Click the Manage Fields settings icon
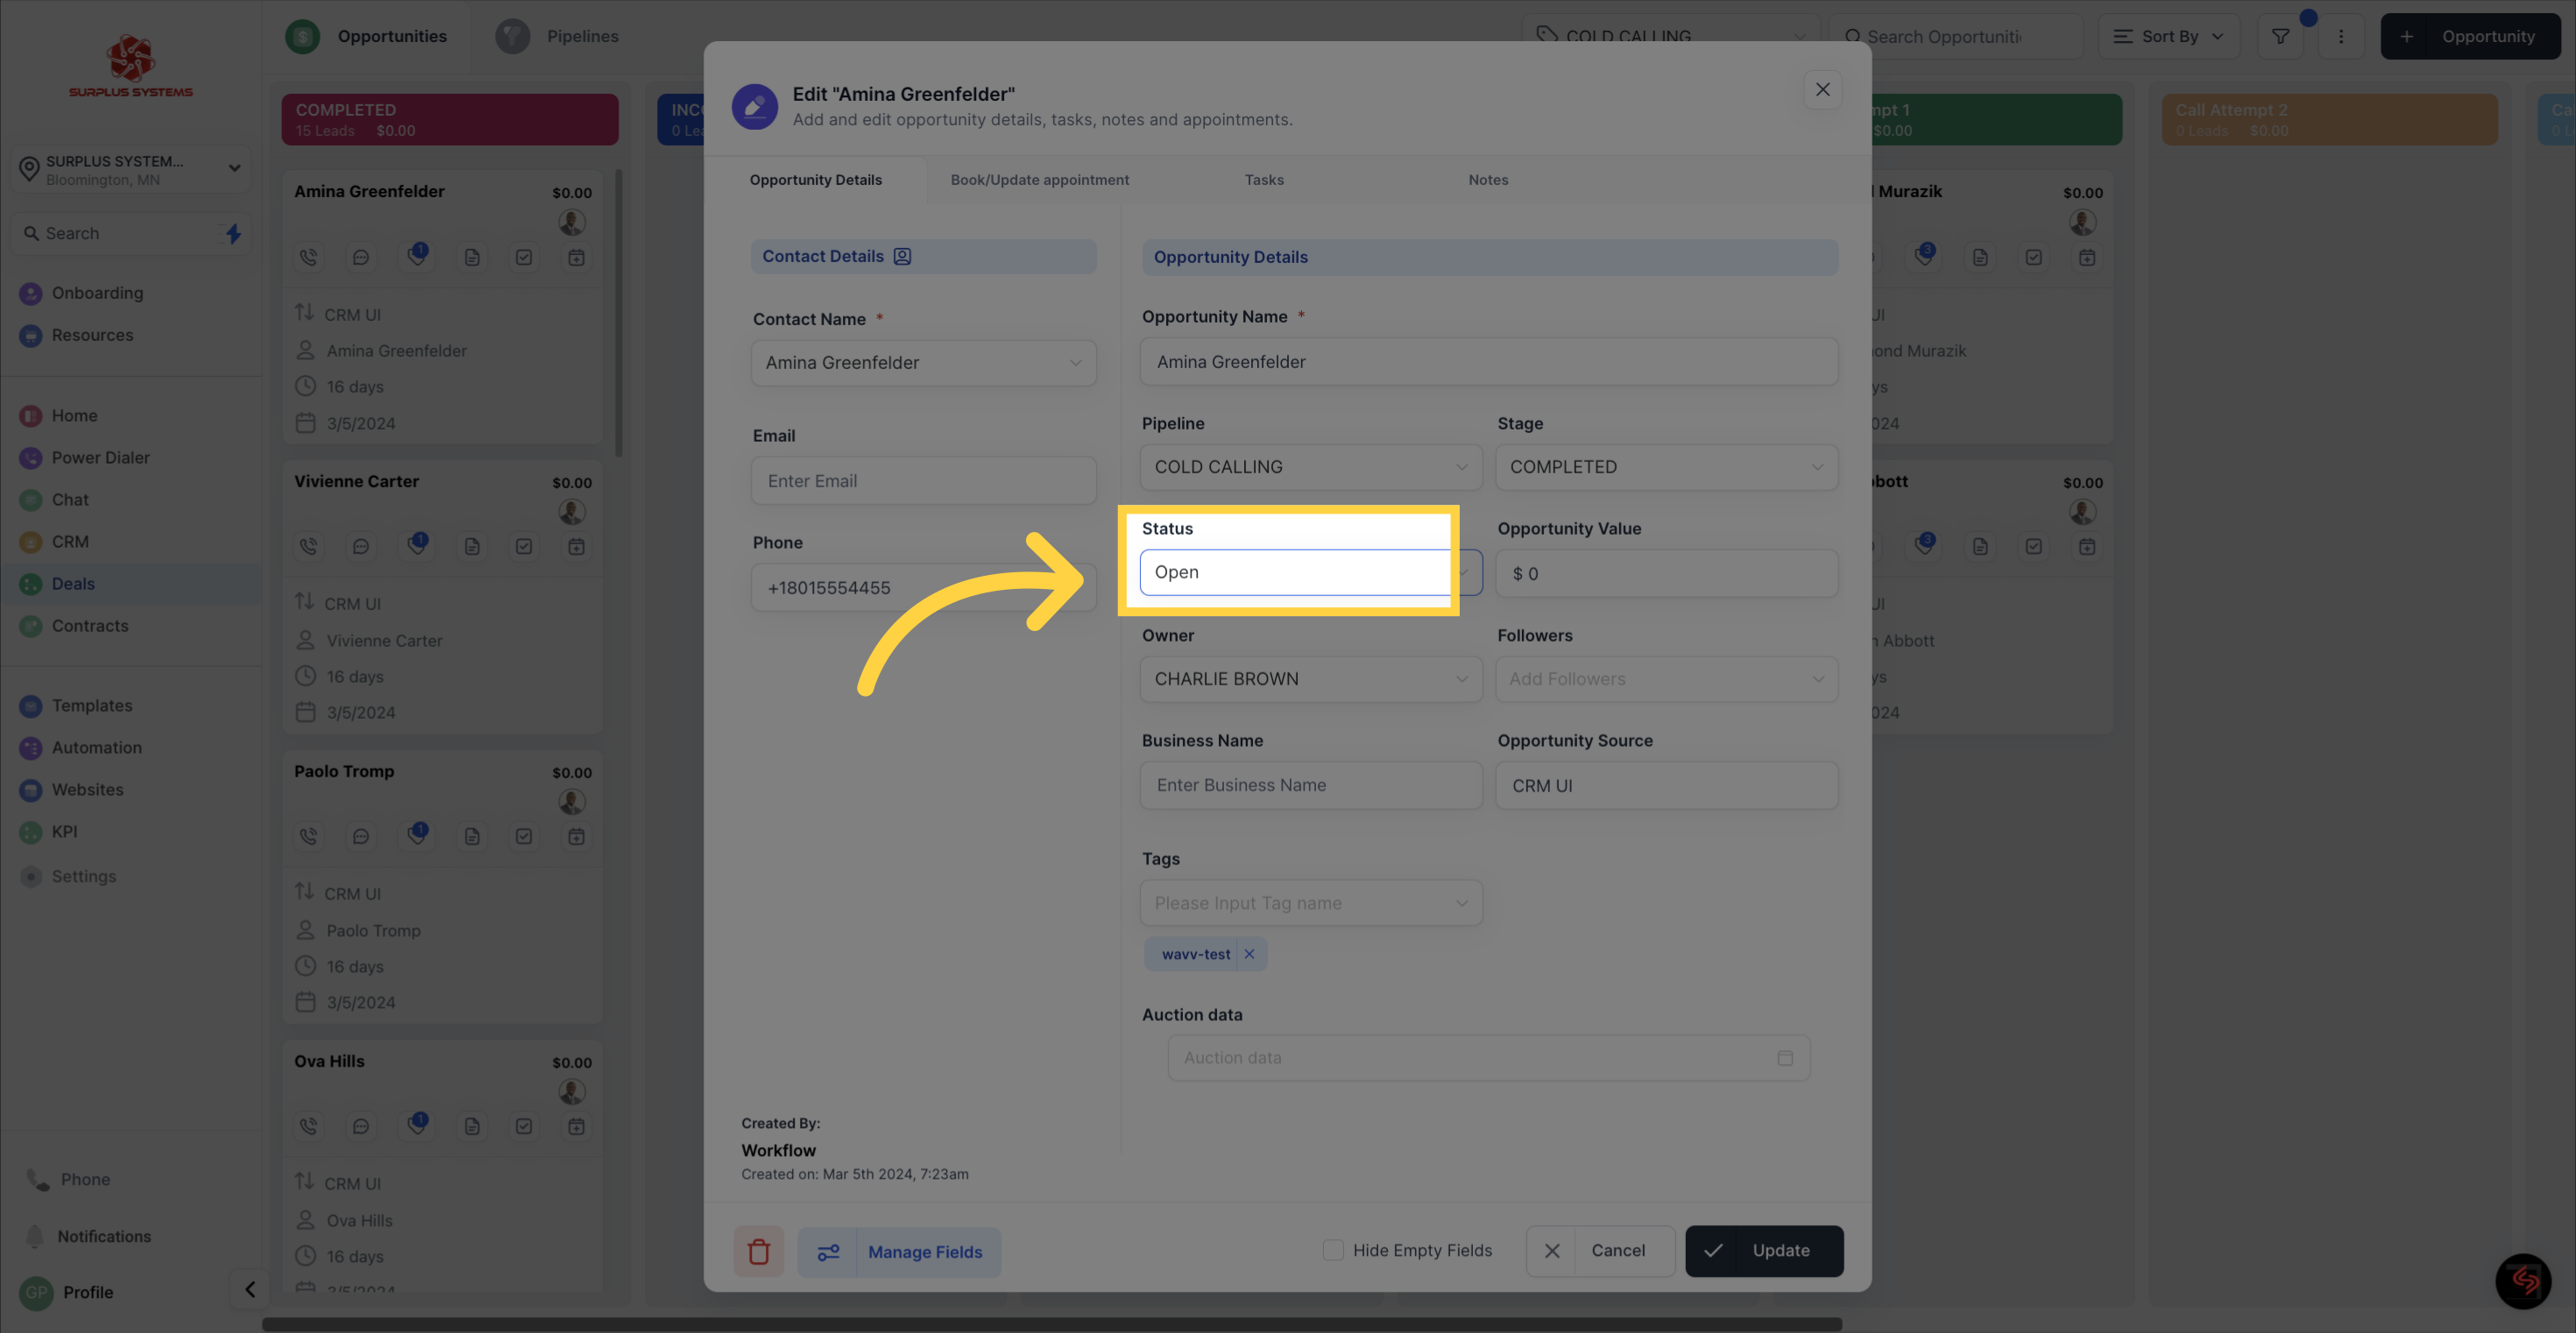The width and height of the screenshot is (2576, 1333). (827, 1251)
